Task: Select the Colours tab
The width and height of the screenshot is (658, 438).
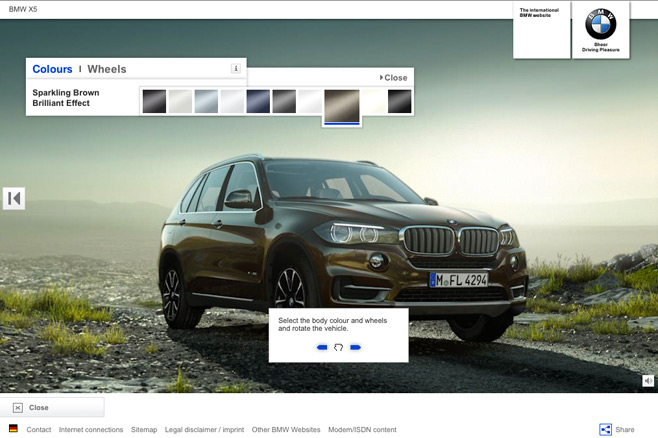Action: point(52,69)
